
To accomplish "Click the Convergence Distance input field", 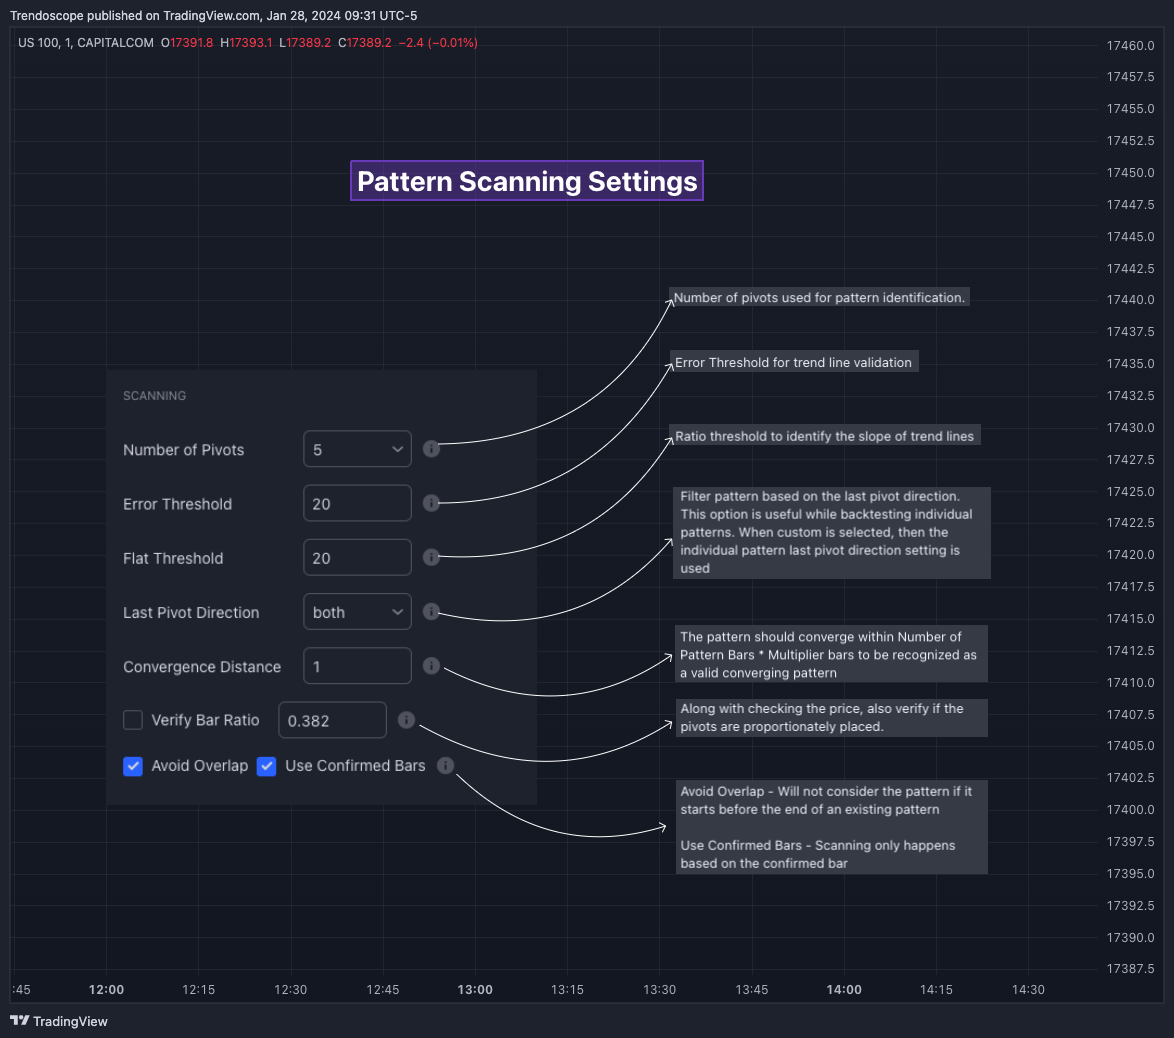I will pos(357,665).
